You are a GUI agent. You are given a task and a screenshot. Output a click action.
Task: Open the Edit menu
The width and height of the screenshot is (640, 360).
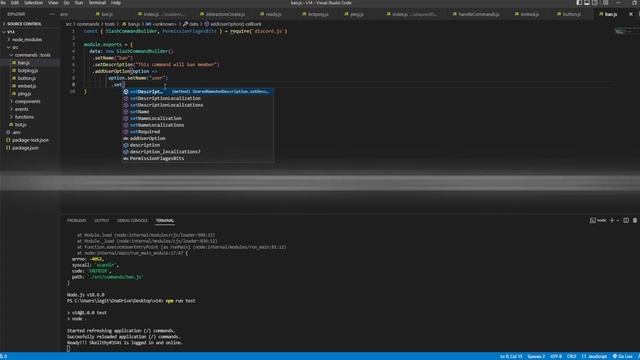click(15, 3)
